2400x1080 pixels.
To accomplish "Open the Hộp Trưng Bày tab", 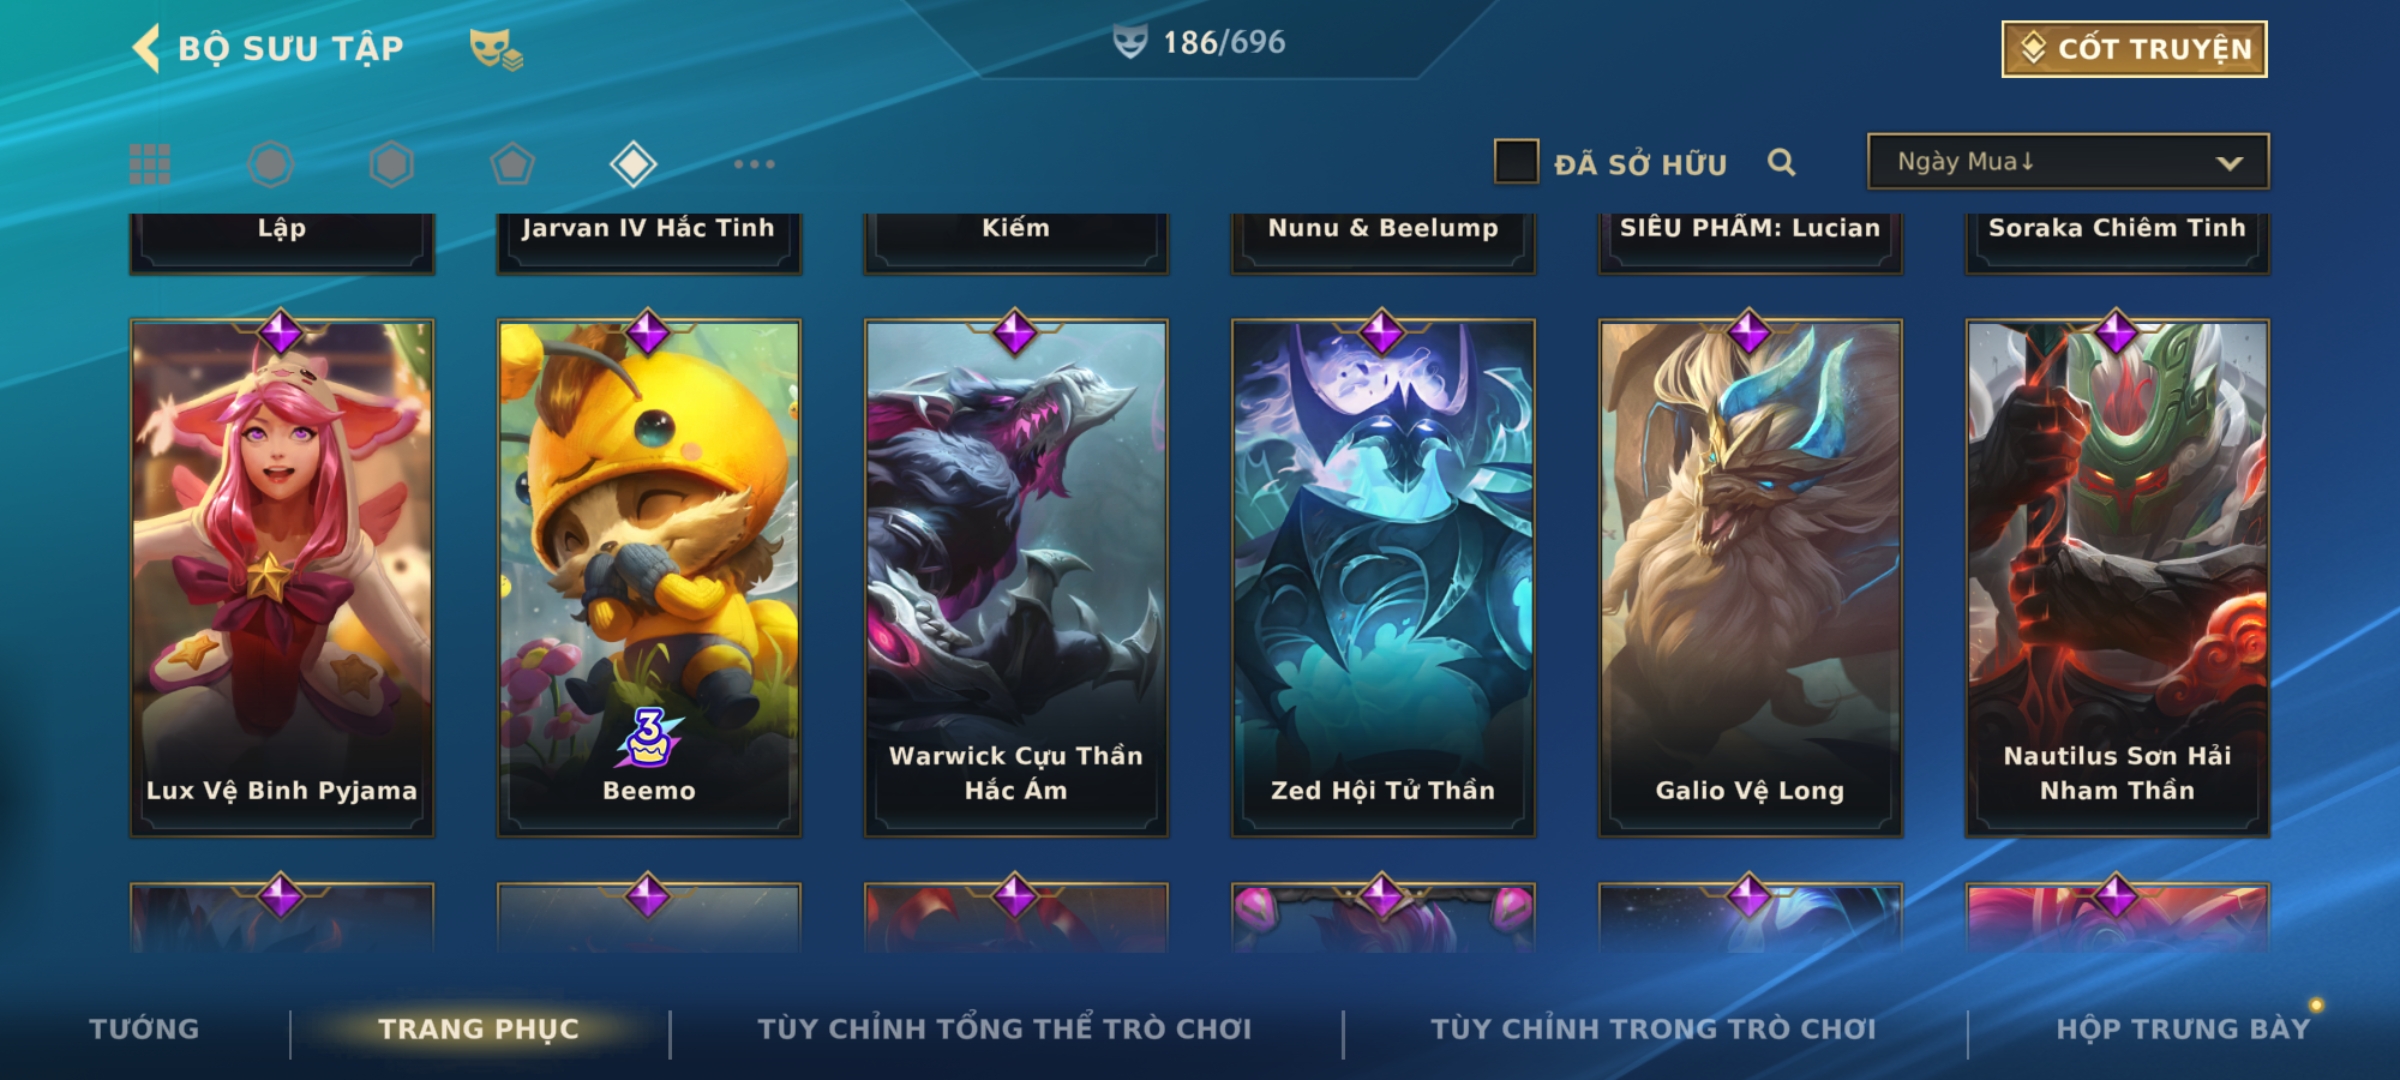I will (2183, 1029).
